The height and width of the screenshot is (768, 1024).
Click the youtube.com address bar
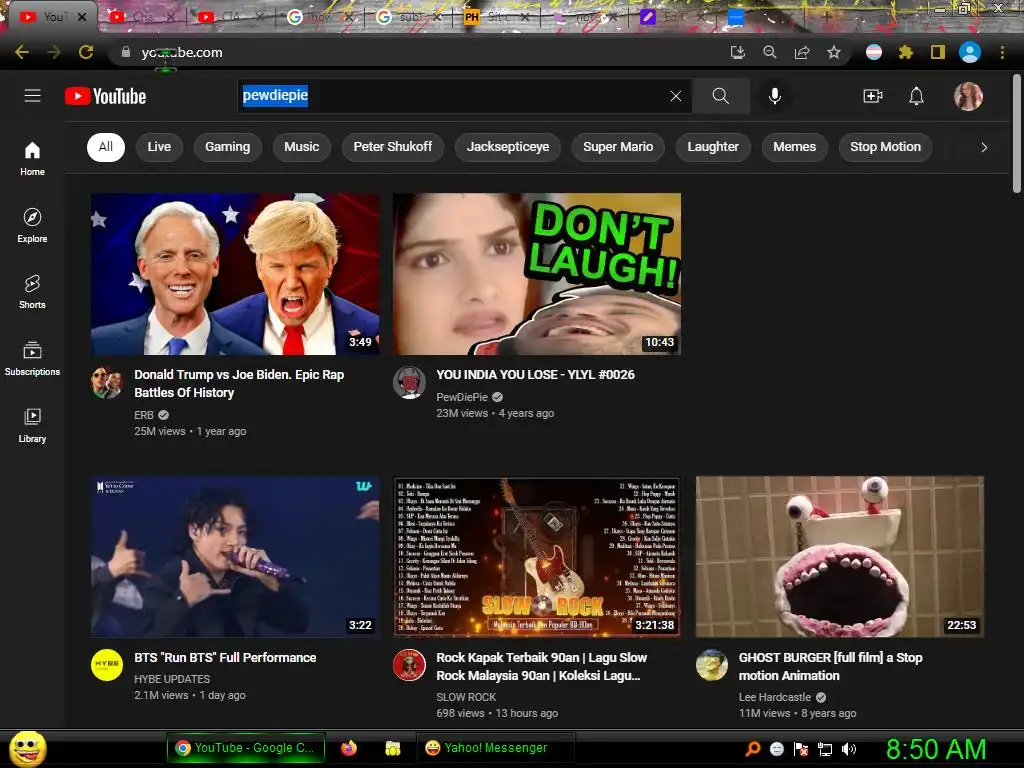pyautogui.click(x=418, y=52)
